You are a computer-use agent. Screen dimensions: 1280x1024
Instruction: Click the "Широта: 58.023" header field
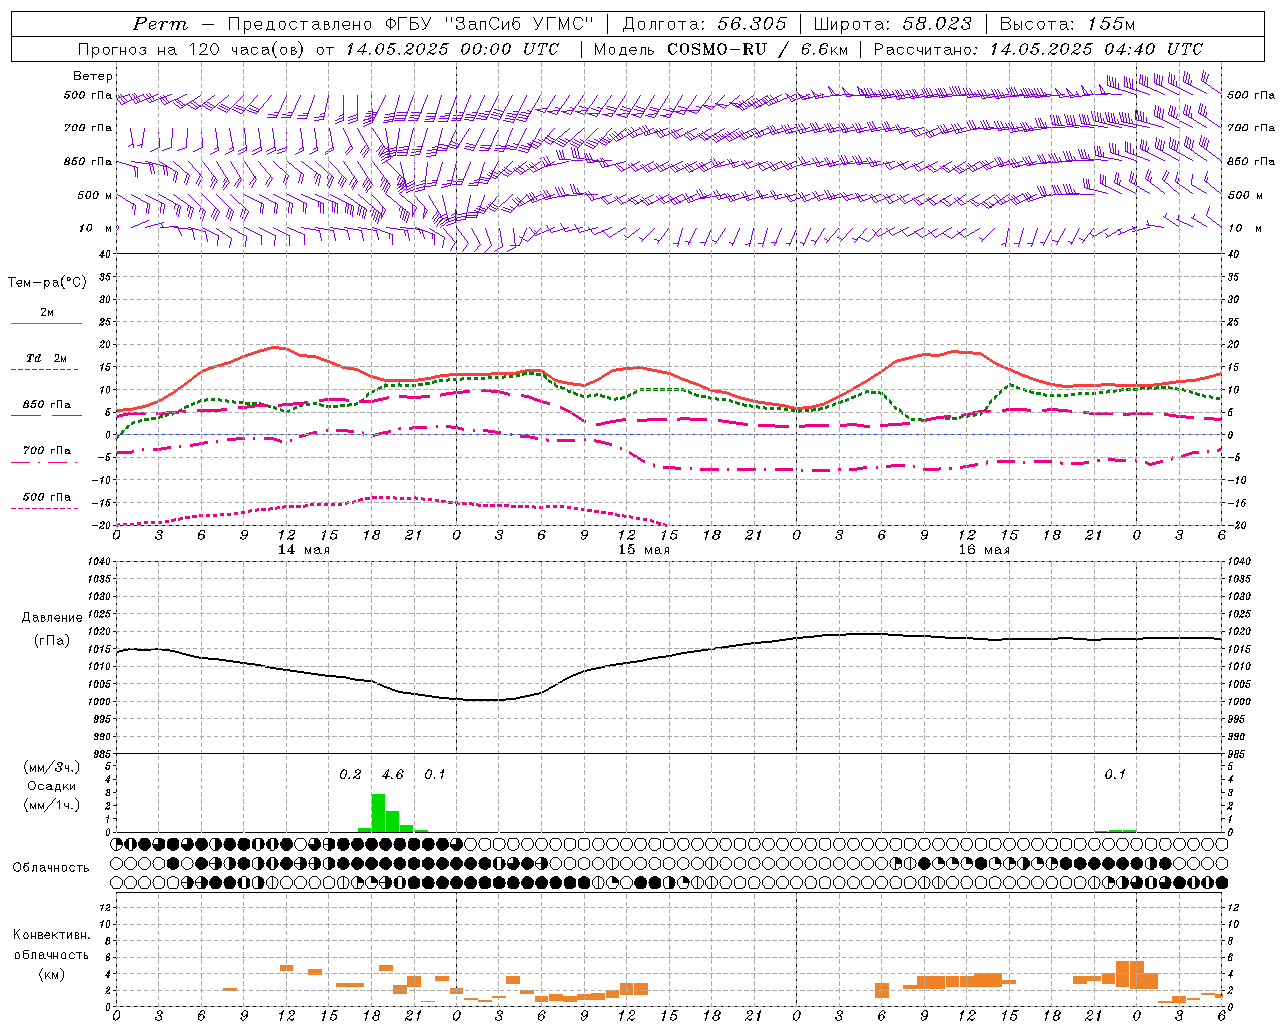(892, 24)
